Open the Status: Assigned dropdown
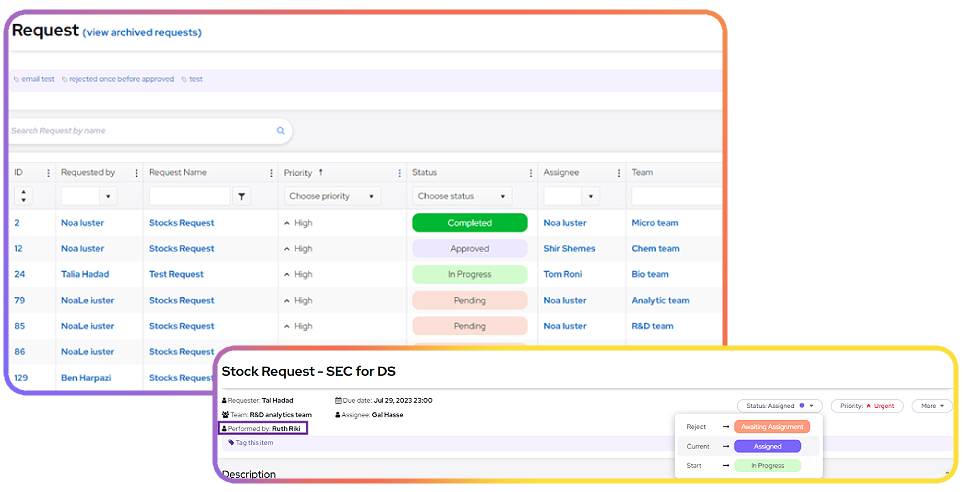 [x=780, y=406]
